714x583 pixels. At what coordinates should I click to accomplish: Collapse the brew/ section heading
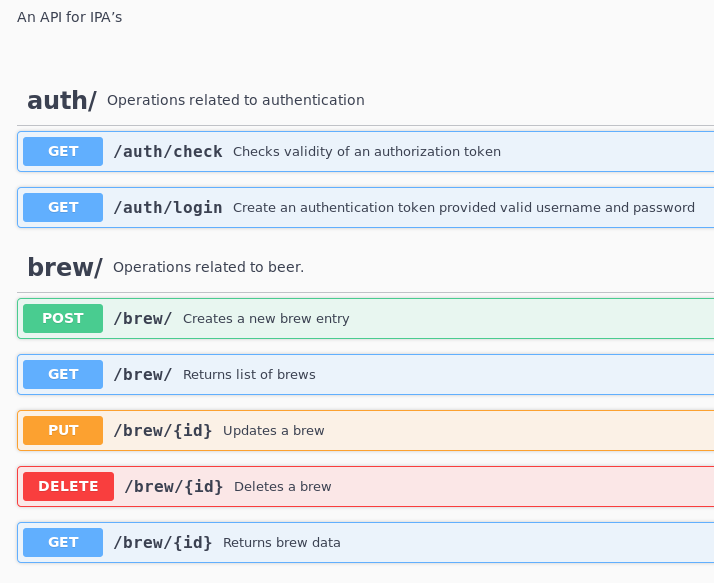[x=65, y=267]
